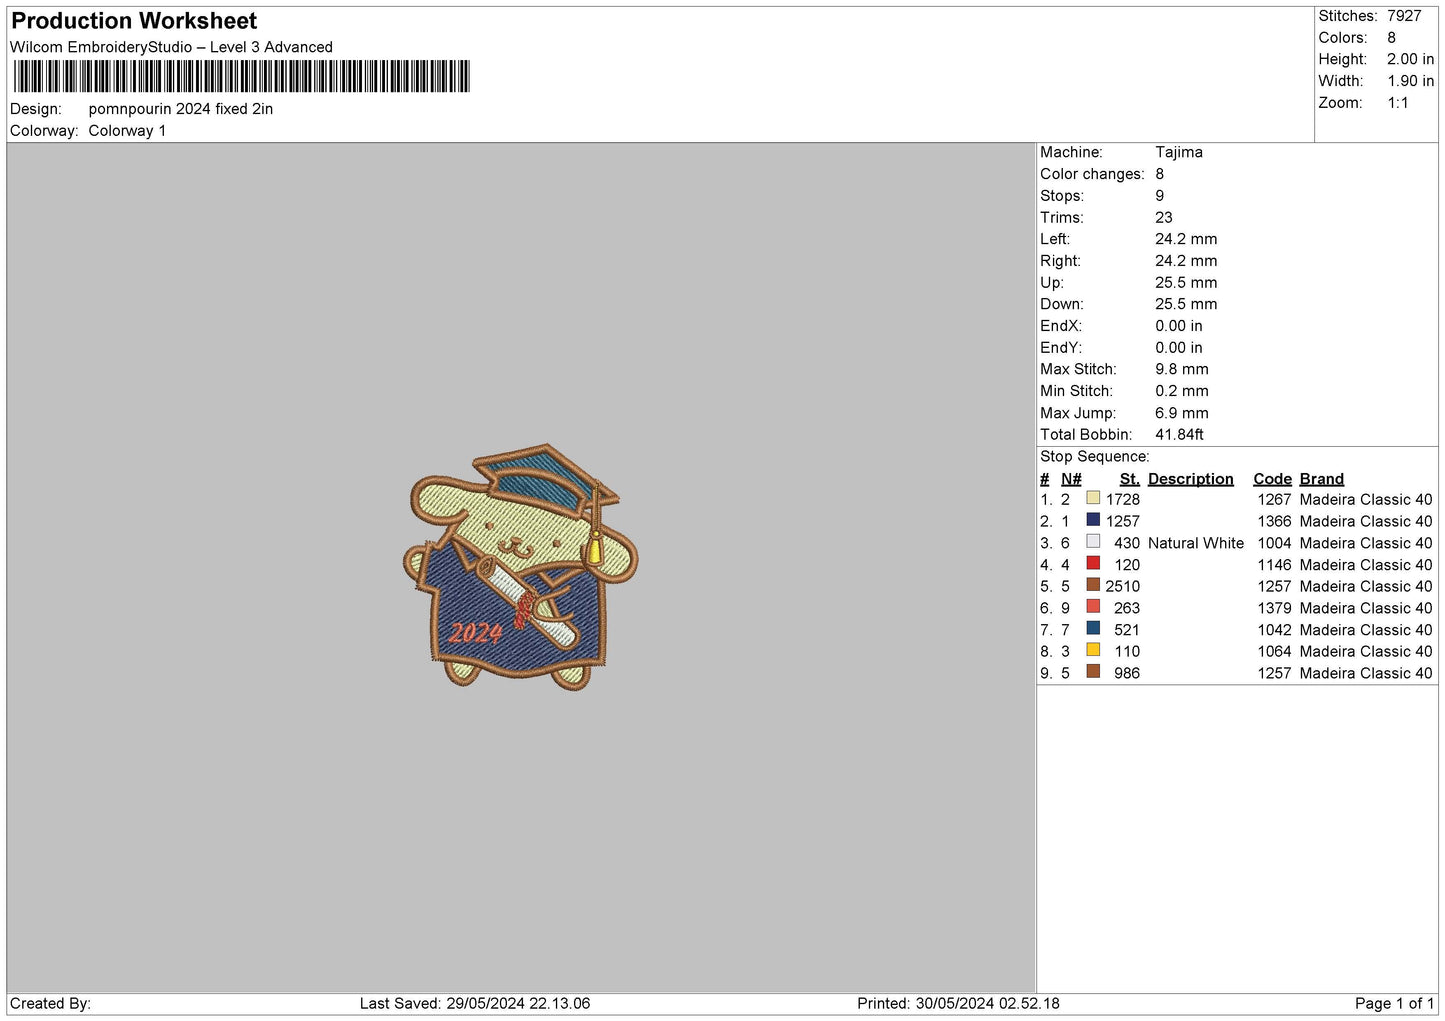The image size is (1445, 1021).
Task: Click the 'Description' column header
Action: [1191, 479]
